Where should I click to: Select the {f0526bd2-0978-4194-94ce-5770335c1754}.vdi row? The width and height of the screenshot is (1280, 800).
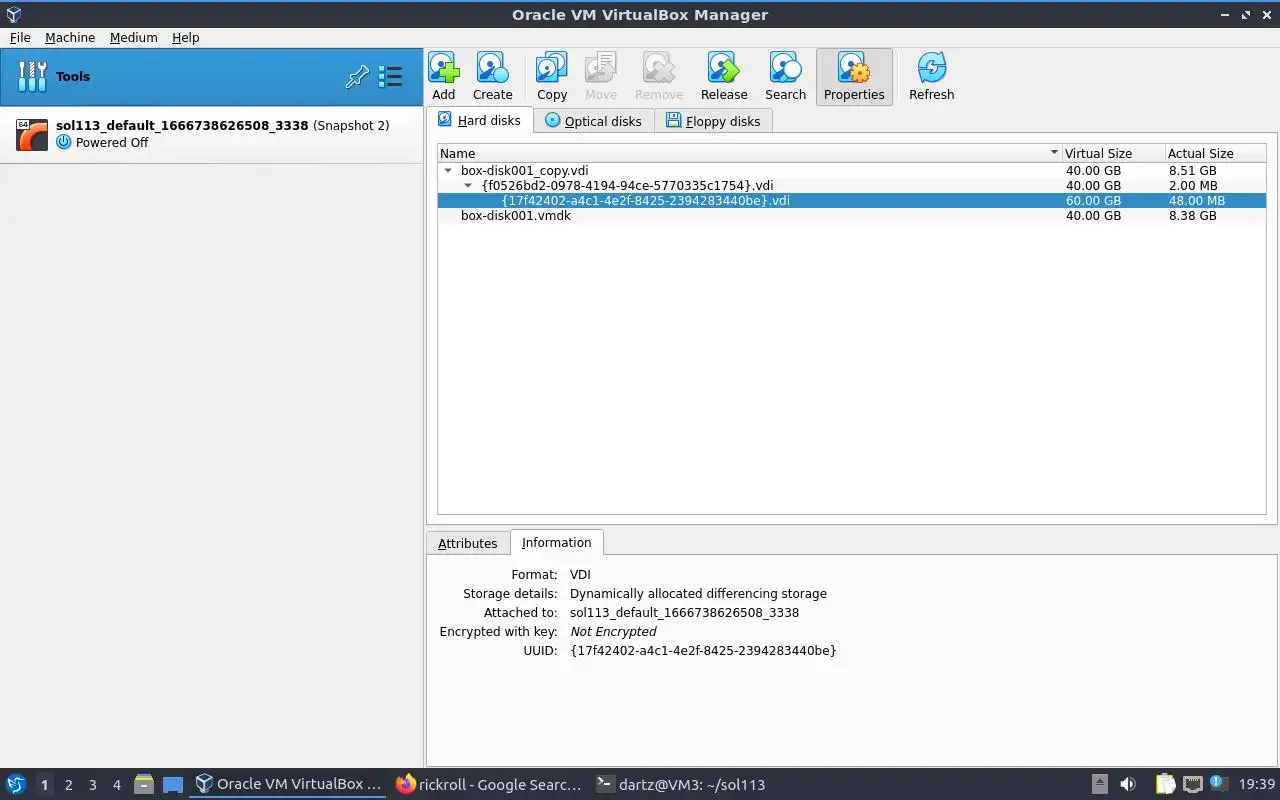coord(852,185)
